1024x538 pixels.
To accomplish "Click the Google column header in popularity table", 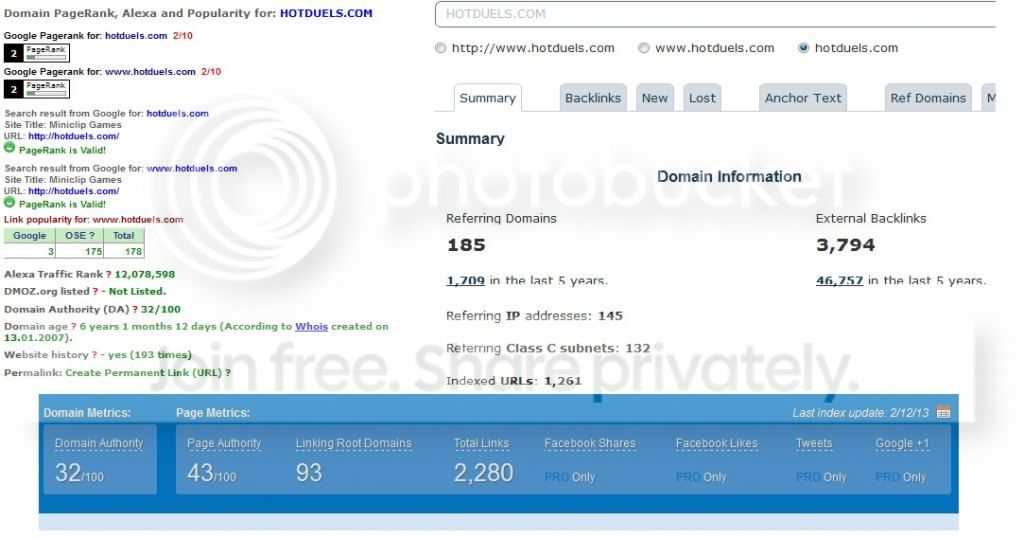I will pyautogui.click(x=29, y=236).
